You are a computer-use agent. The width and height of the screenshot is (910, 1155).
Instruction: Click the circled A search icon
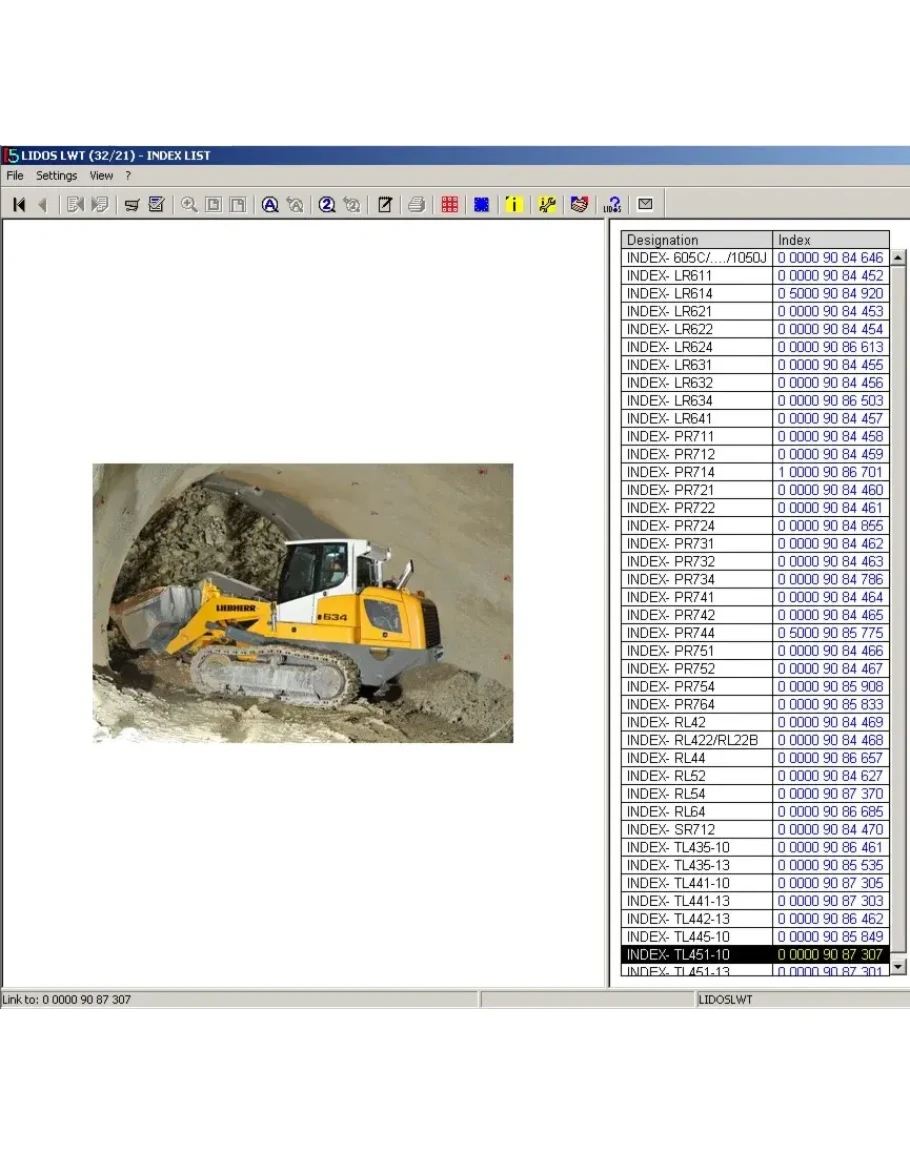(270, 205)
